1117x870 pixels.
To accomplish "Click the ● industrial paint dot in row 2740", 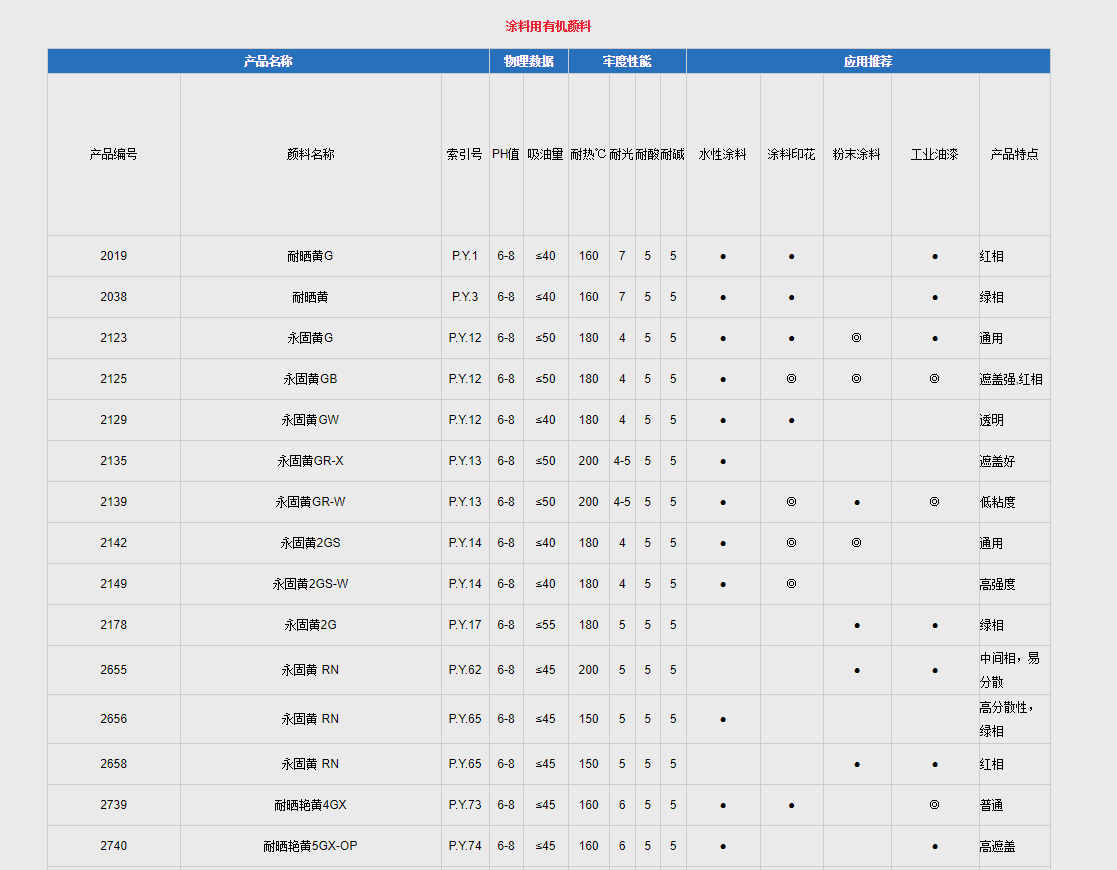I will (935, 846).
